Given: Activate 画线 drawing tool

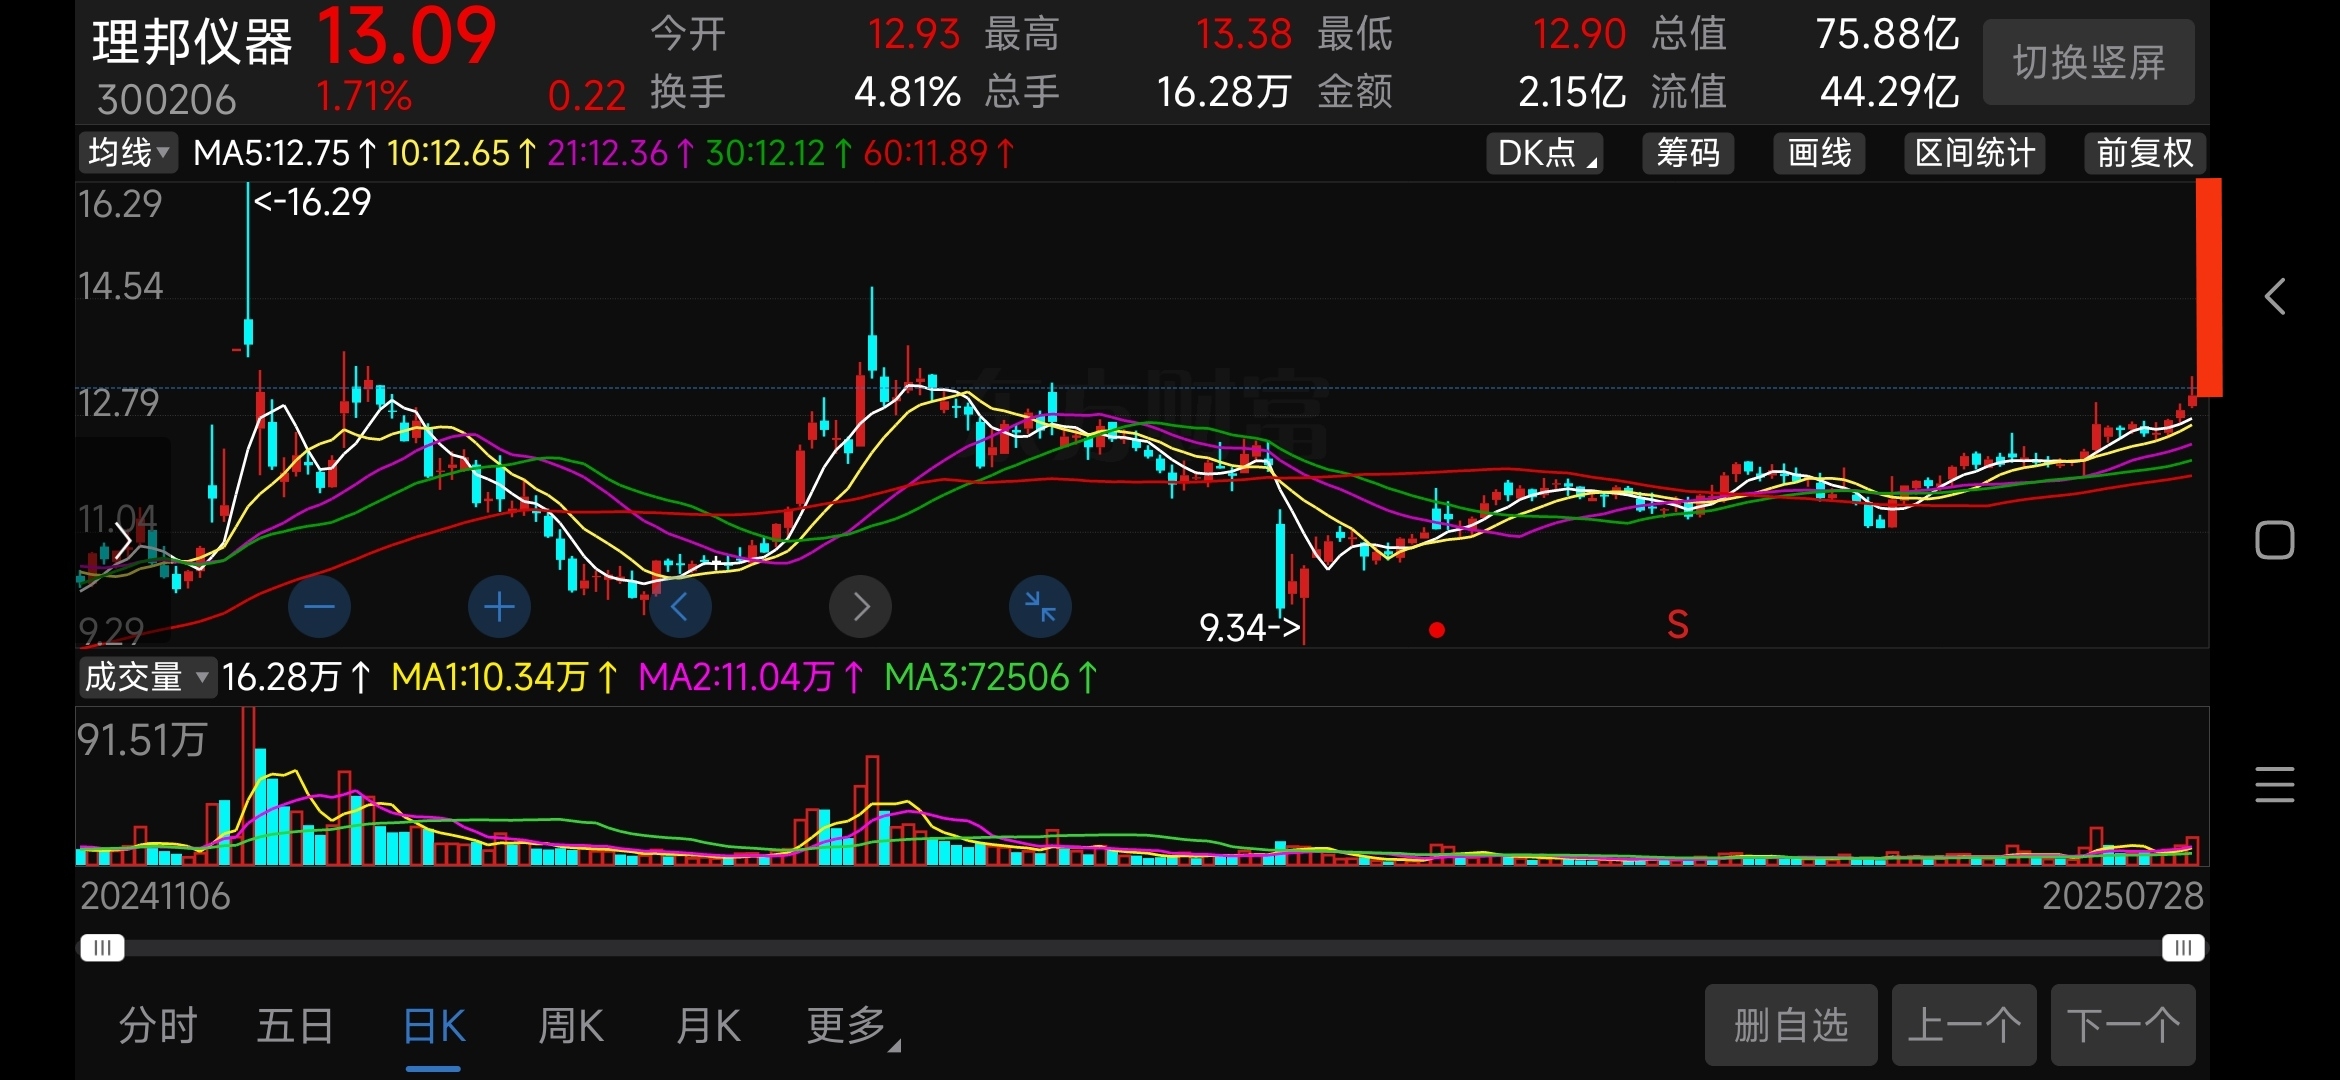Looking at the screenshot, I should coord(1819,153).
